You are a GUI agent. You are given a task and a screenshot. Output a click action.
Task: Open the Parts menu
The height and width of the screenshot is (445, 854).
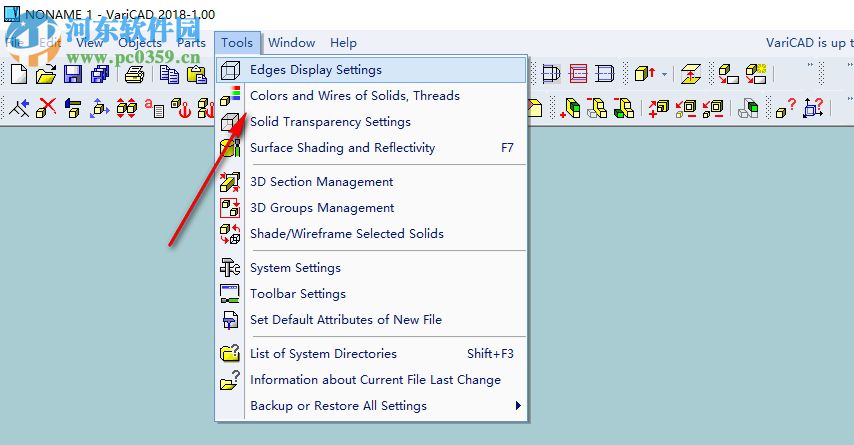(x=192, y=42)
